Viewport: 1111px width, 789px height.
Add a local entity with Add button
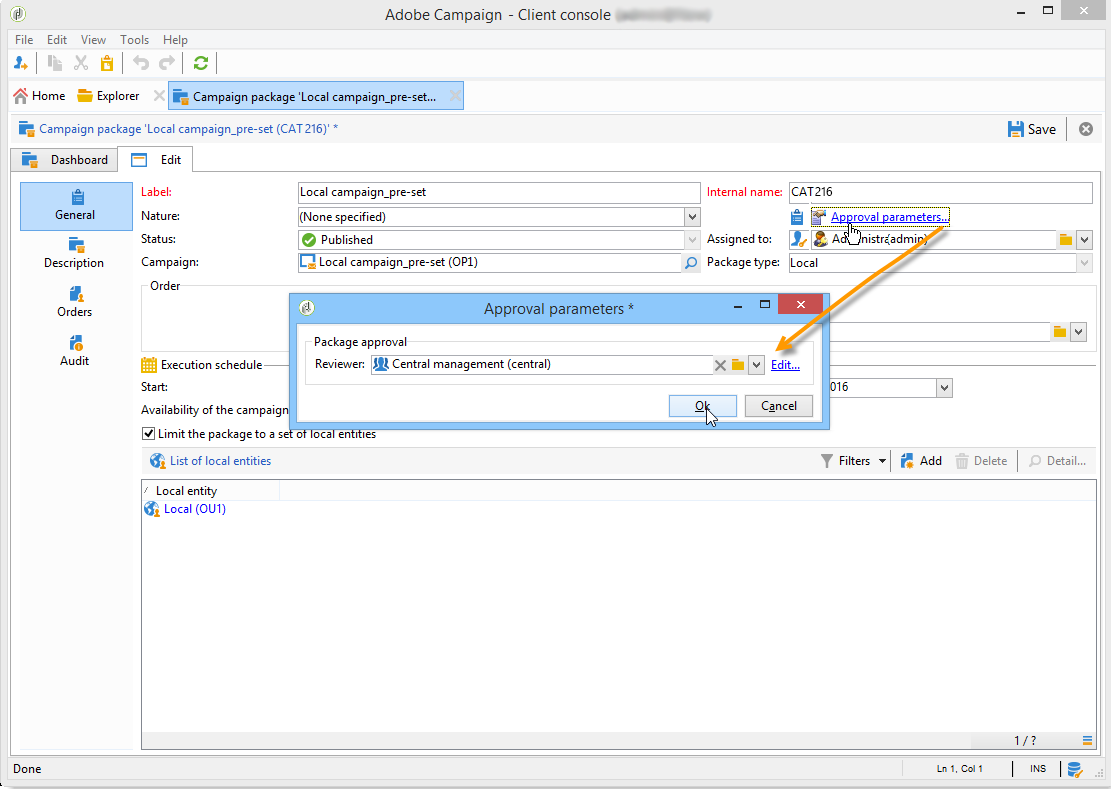920,461
